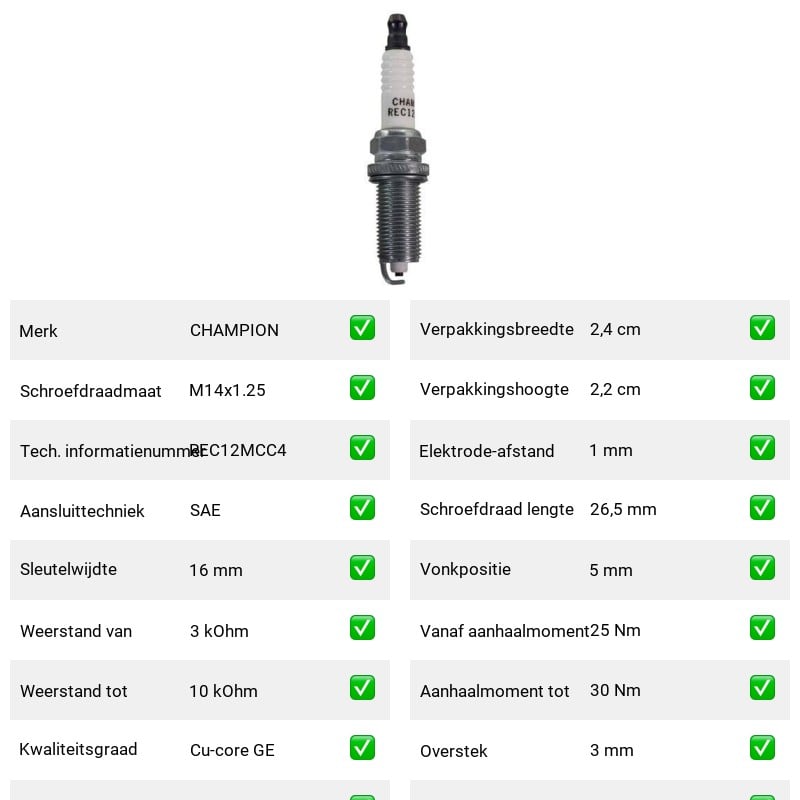This screenshot has height=800, width=800.
Task: Click the Kwaliteitsgraad Cu-core GE value
Action: click(x=232, y=750)
